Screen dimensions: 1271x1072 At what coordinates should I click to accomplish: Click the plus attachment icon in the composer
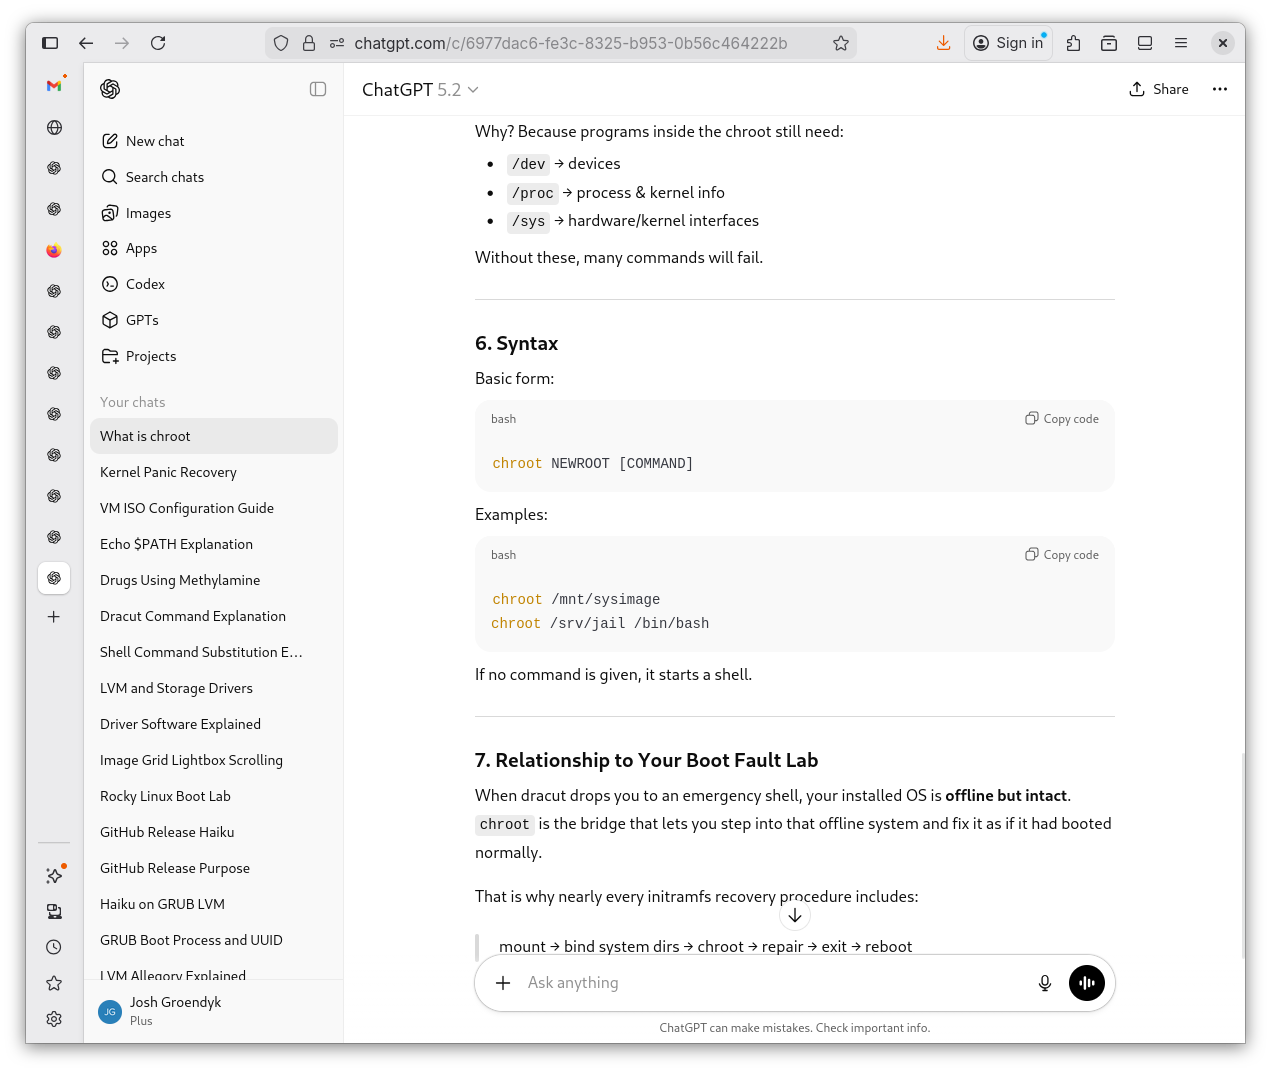tap(503, 983)
